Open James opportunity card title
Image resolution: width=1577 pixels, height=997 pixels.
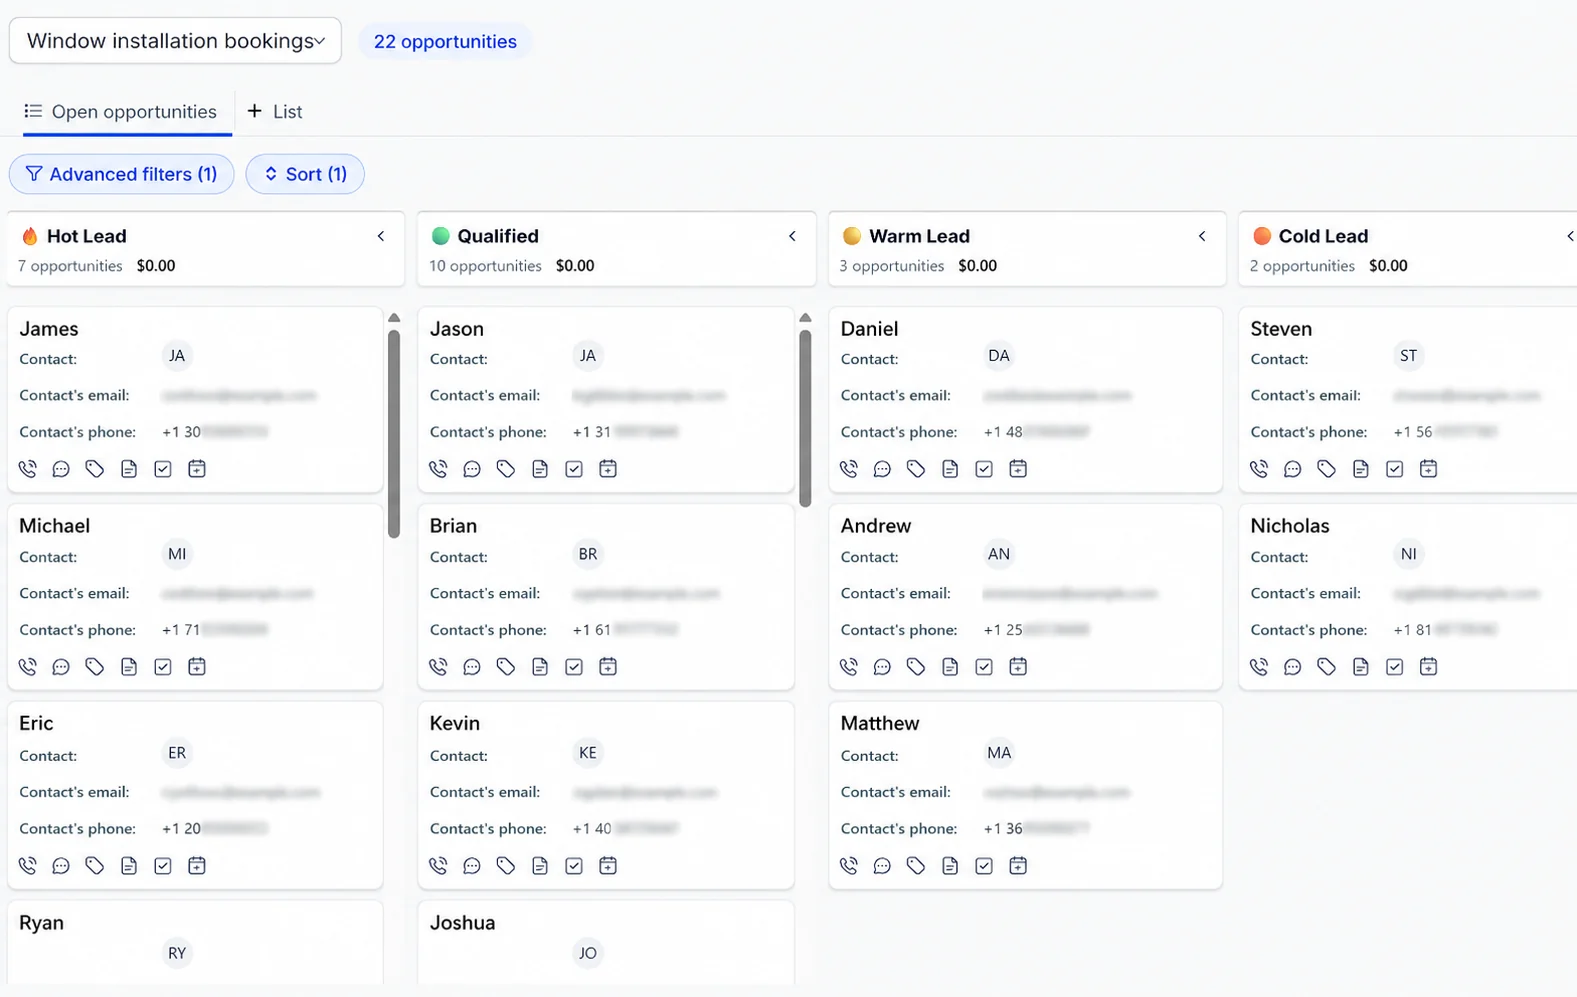click(49, 329)
